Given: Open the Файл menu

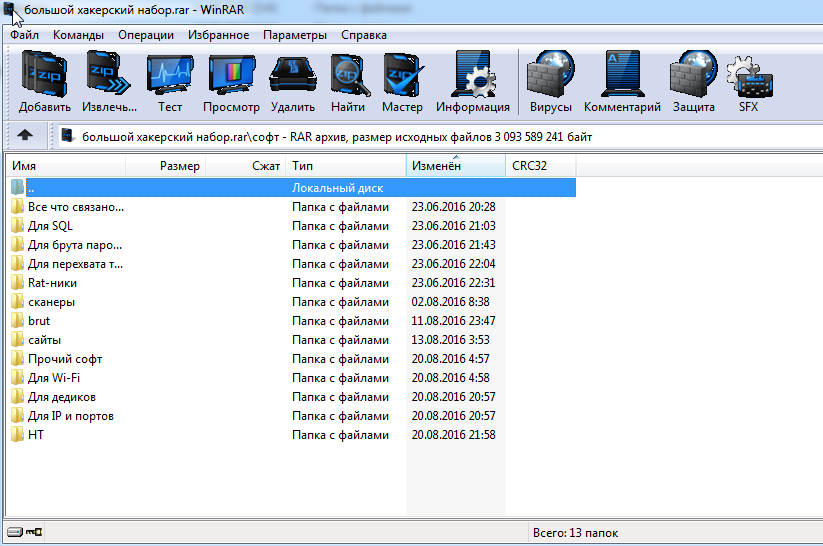Looking at the screenshot, I should [x=24, y=35].
